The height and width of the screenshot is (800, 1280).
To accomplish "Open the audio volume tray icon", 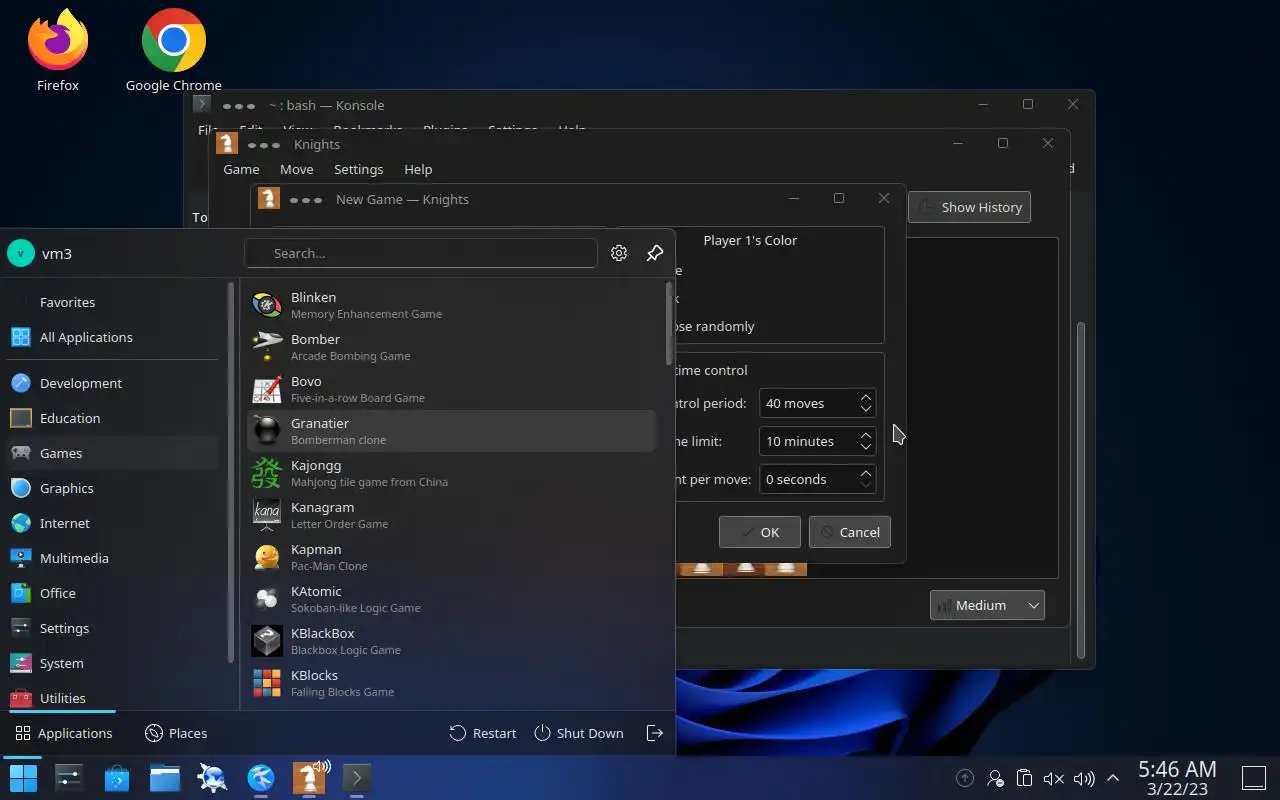I will coord(1083,778).
